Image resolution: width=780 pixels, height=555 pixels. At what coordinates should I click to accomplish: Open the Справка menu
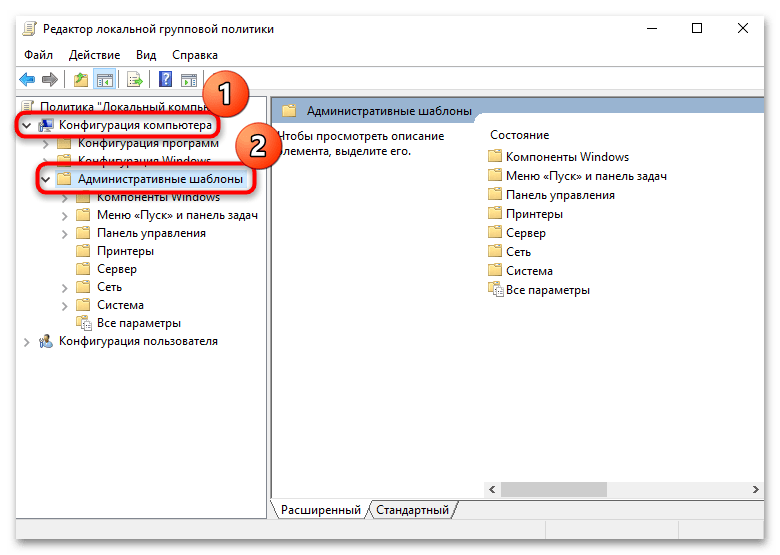(195, 55)
